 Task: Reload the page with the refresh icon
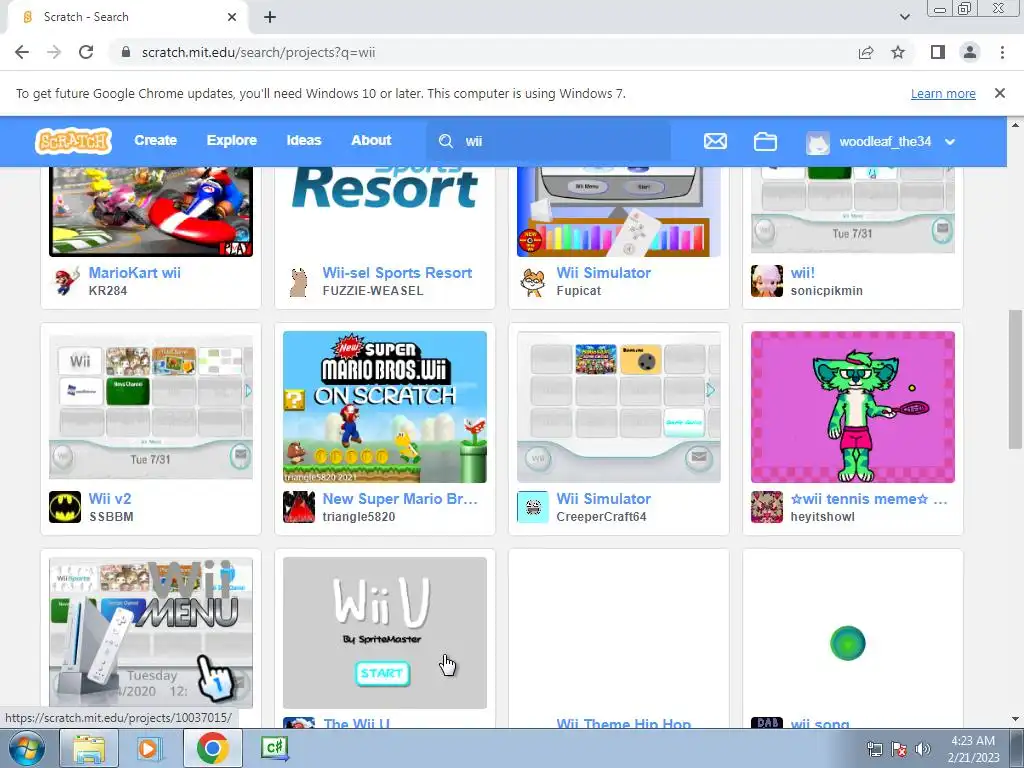86,52
